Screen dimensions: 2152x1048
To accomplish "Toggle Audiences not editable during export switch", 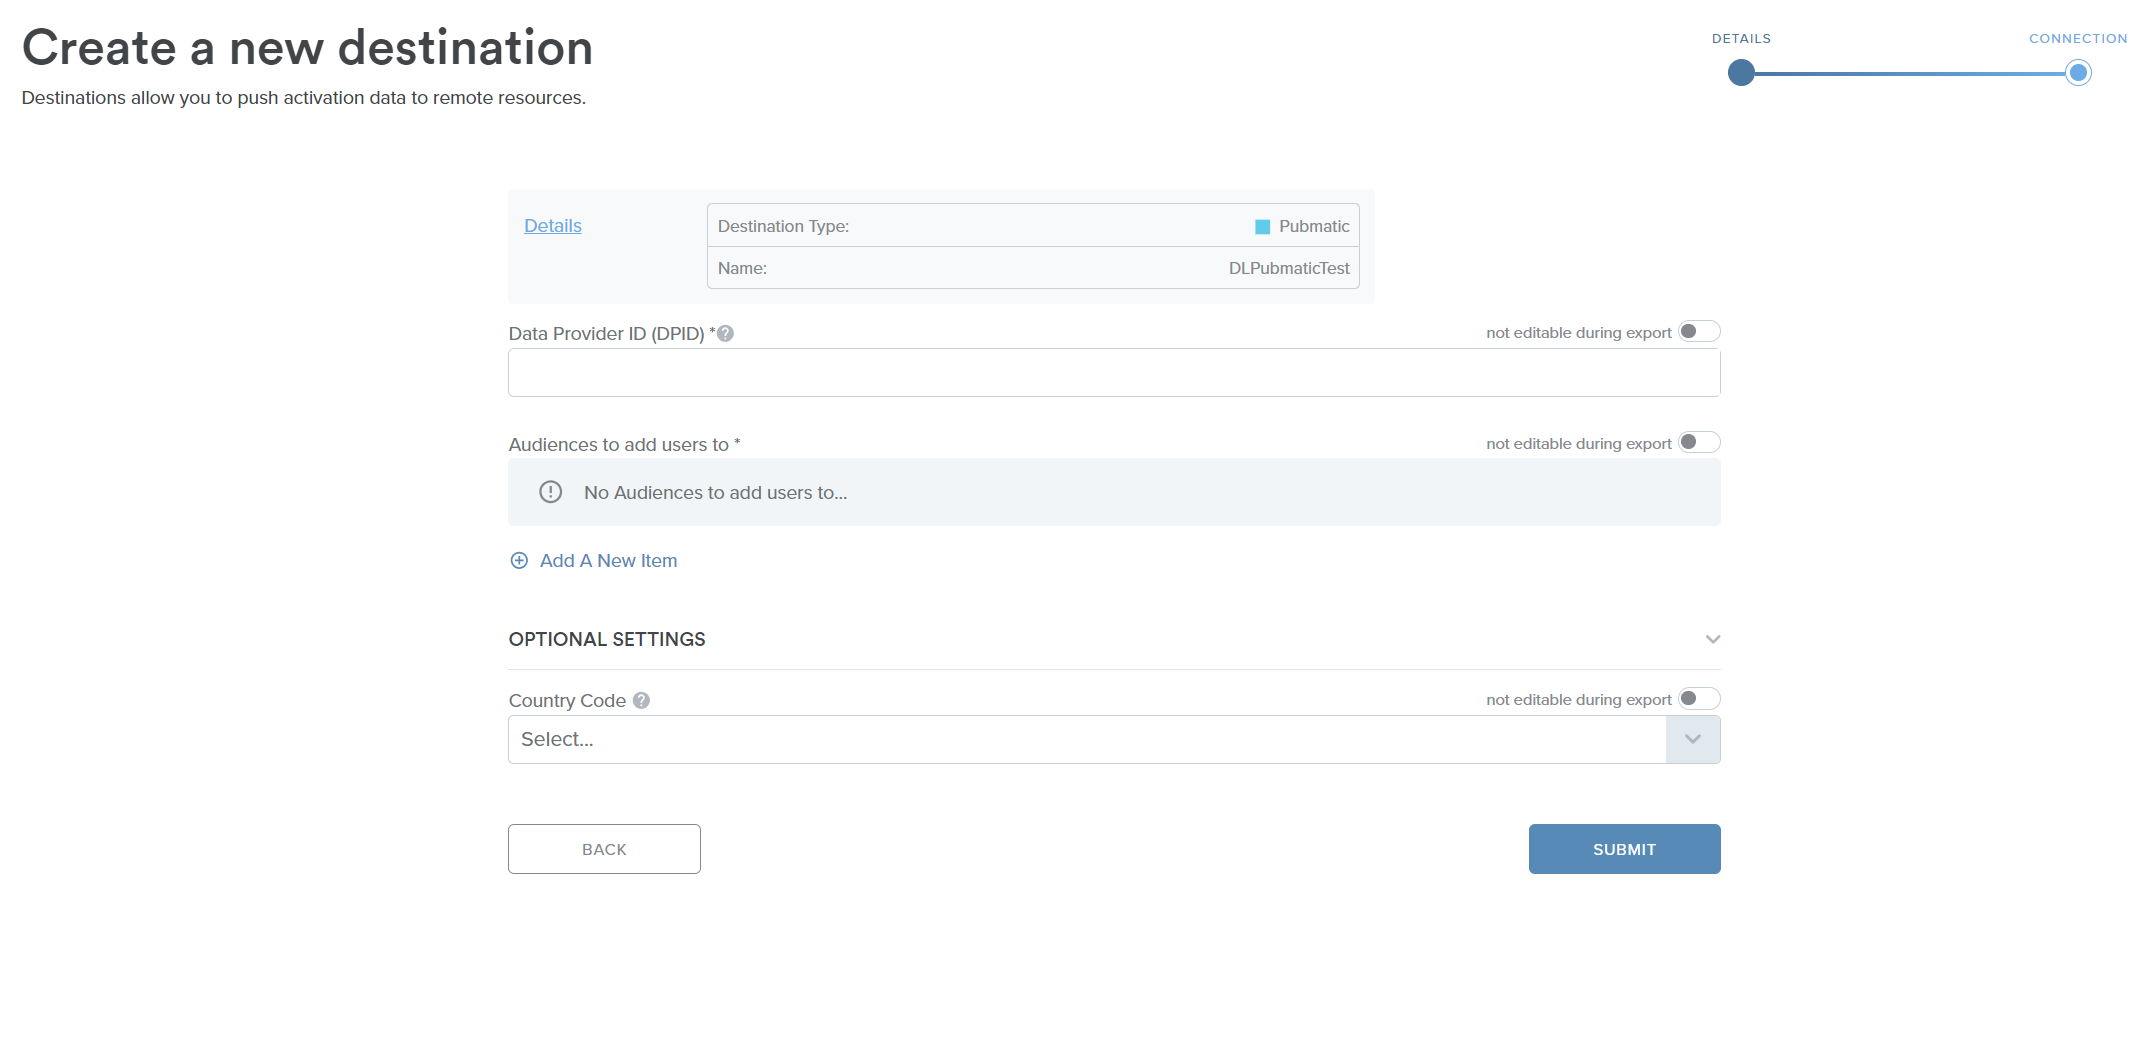I will tap(1698, 443).
